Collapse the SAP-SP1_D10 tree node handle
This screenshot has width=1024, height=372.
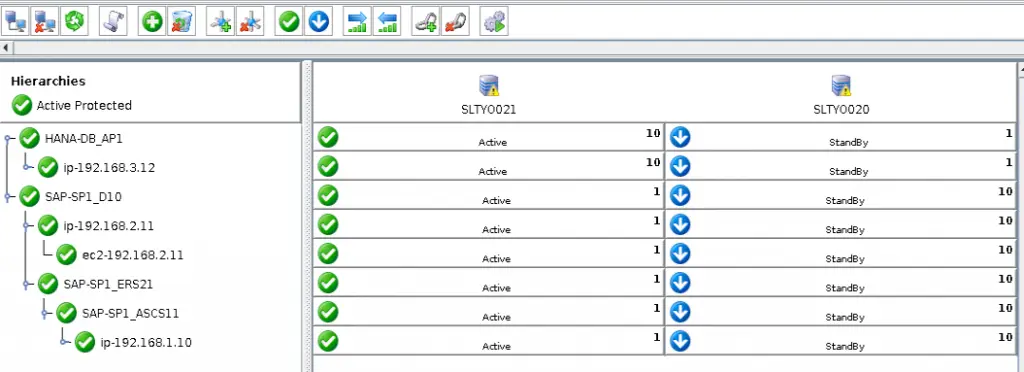point(8,196)
